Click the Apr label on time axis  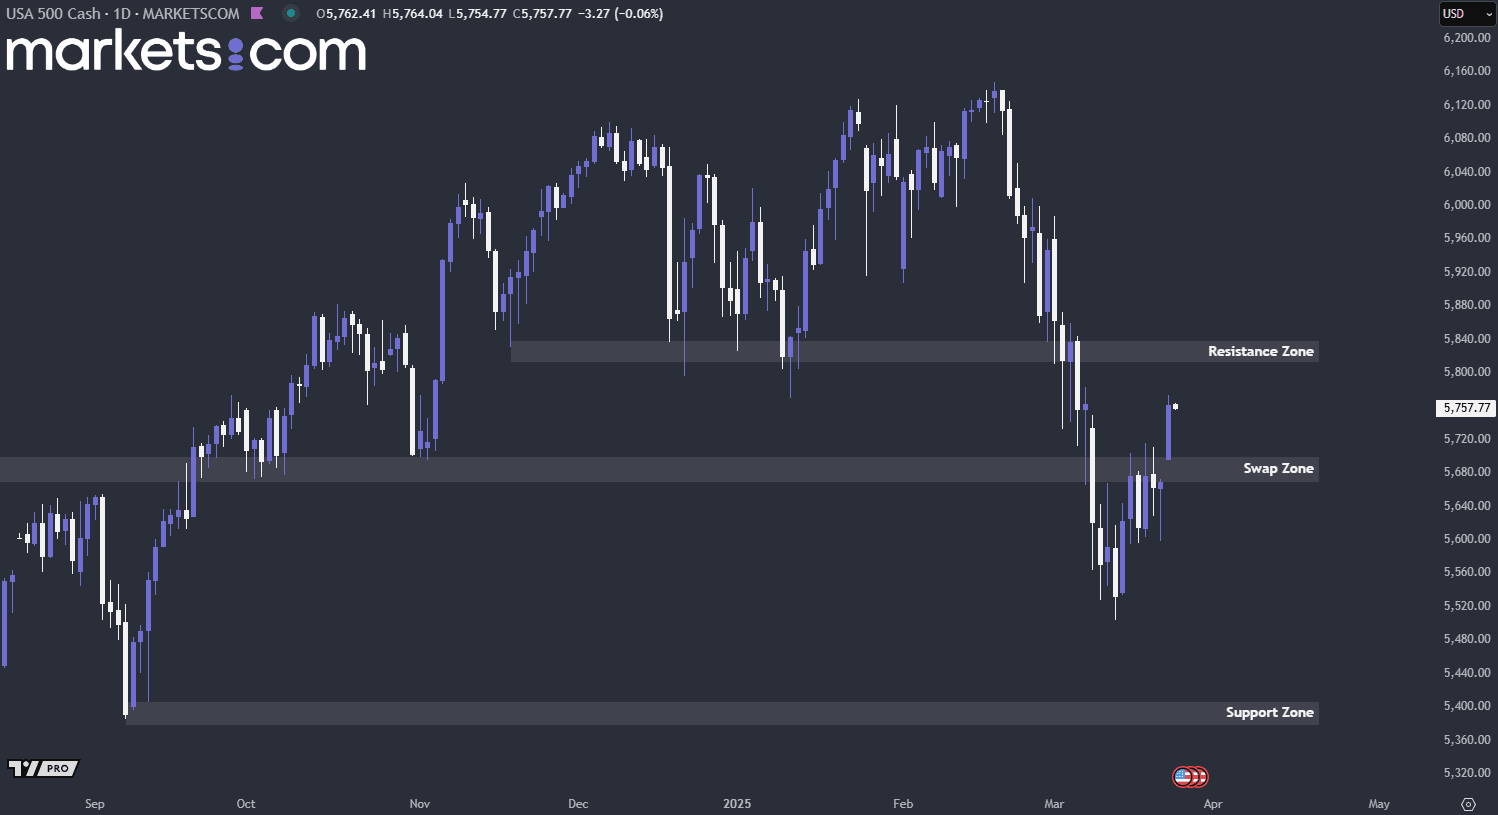pyautogui.click(x=1213, y=804)
